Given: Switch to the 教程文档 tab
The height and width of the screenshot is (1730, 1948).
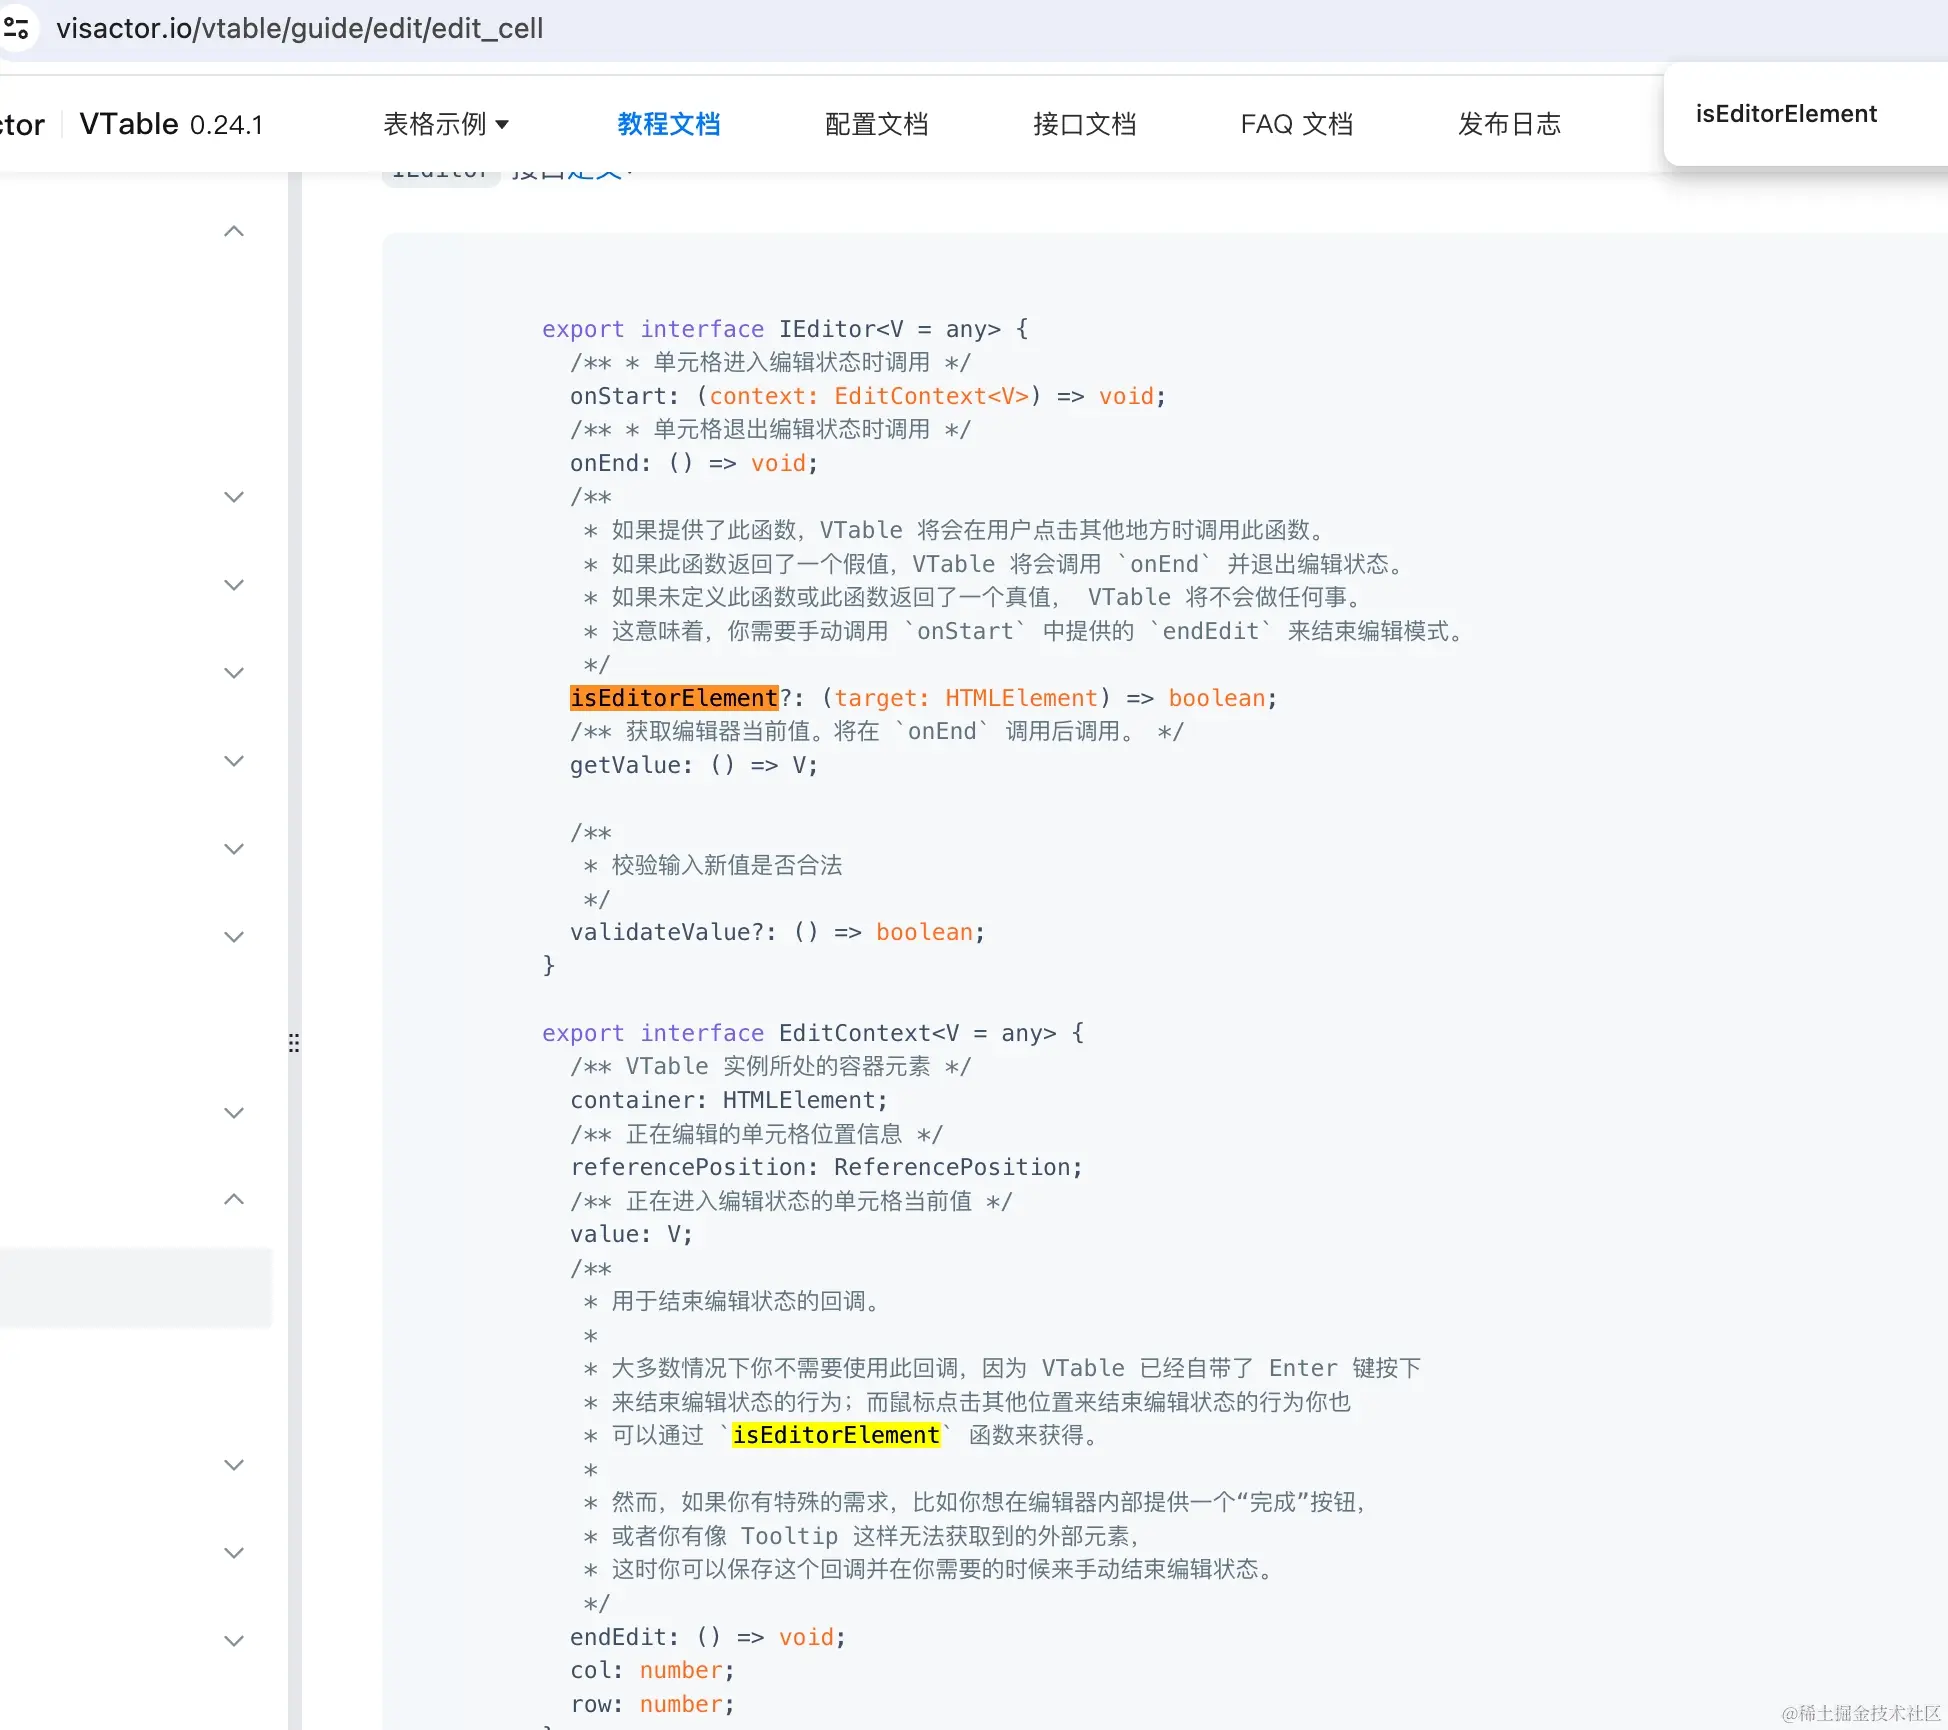Looking at the screenshot, I should pyautogui.click(x=668, y=124).
